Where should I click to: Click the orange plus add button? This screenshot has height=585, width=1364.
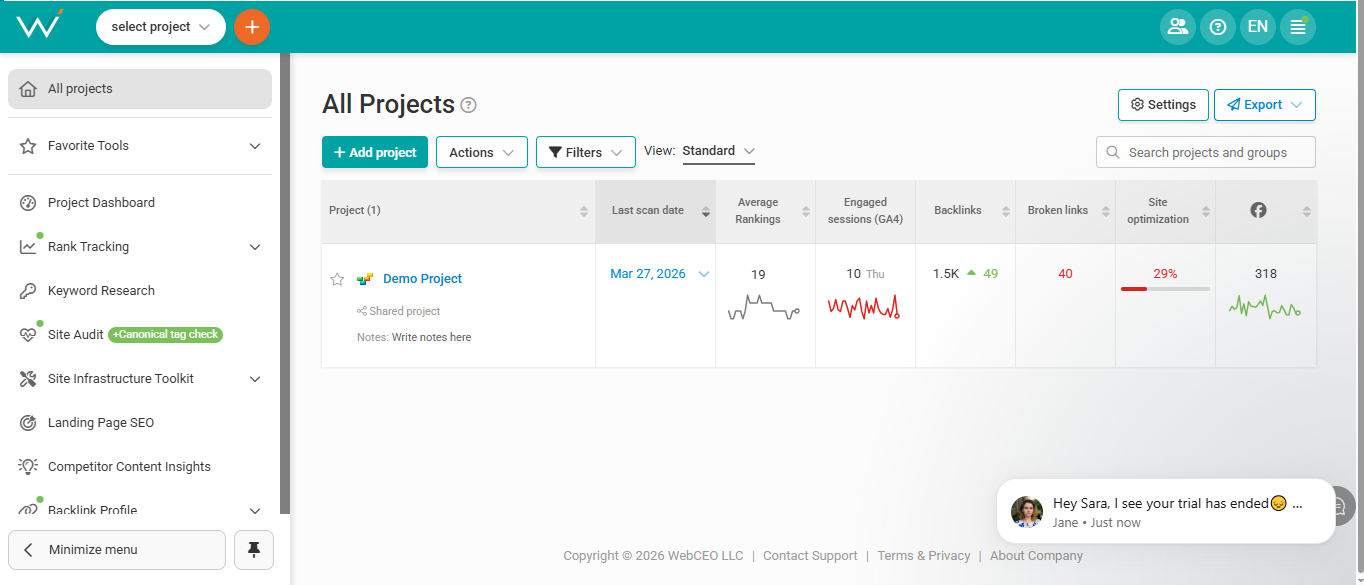click(x=252, y=27)
